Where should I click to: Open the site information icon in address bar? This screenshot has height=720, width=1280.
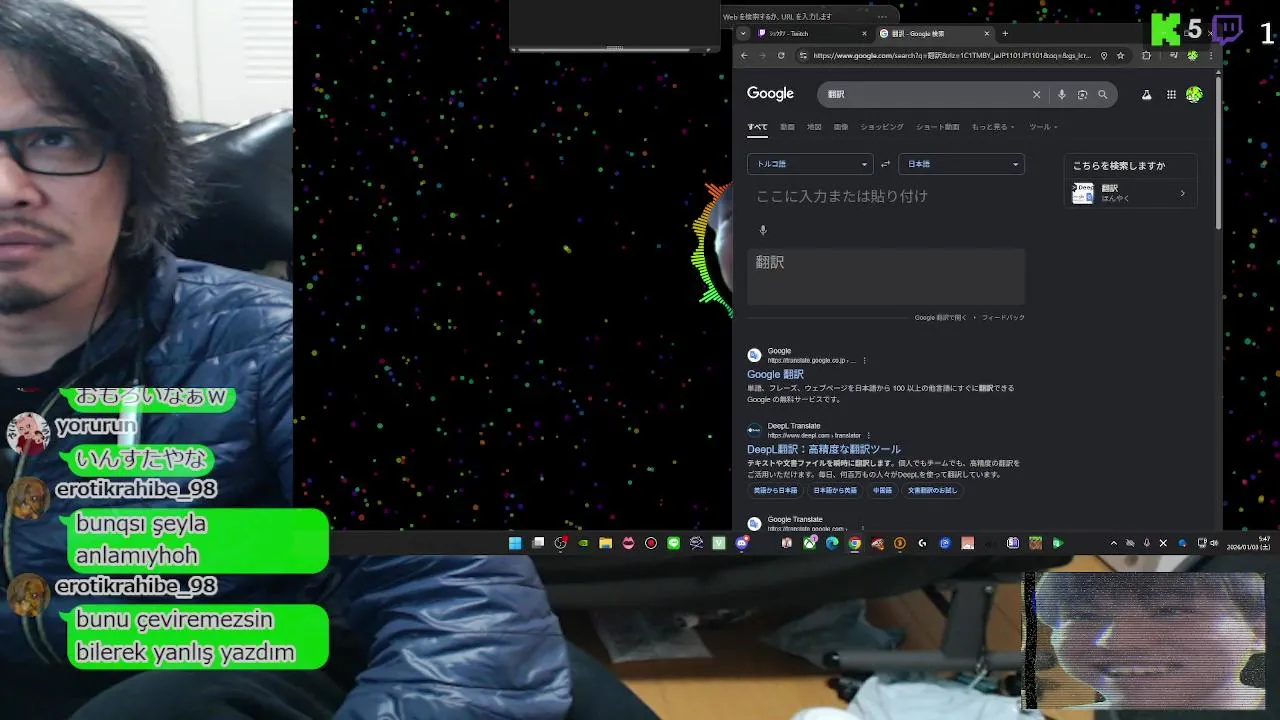803,55
